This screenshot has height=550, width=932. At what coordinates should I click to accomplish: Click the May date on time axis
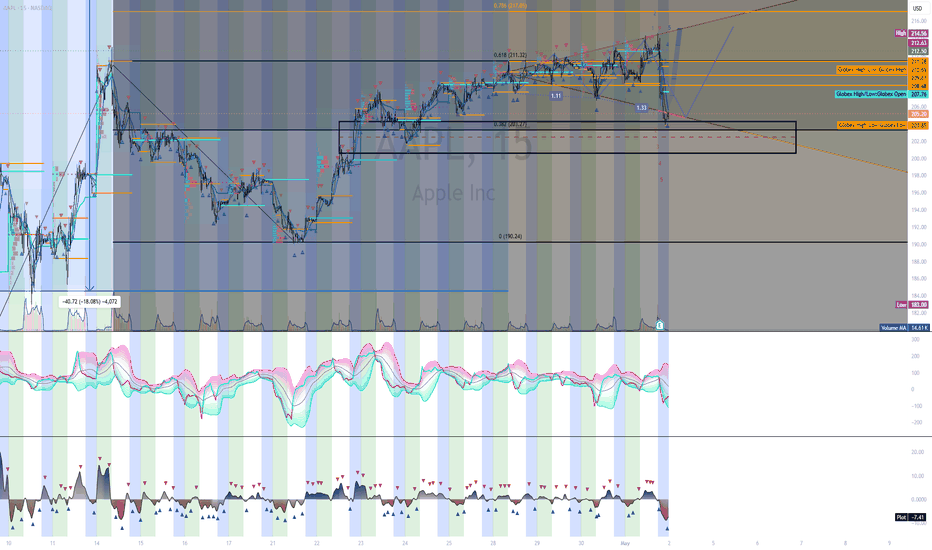(x=625, y=543)
